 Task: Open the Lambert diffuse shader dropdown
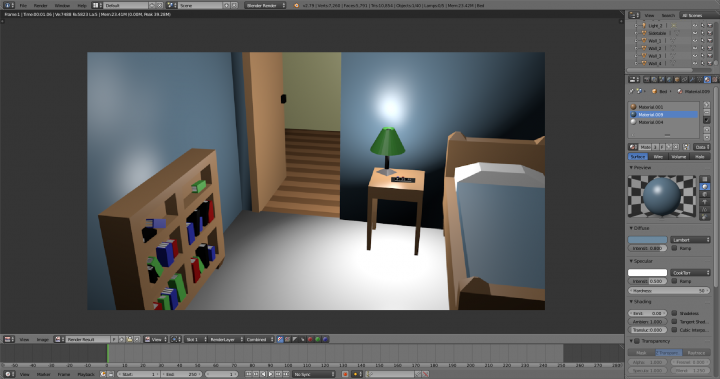pos(690,240)
